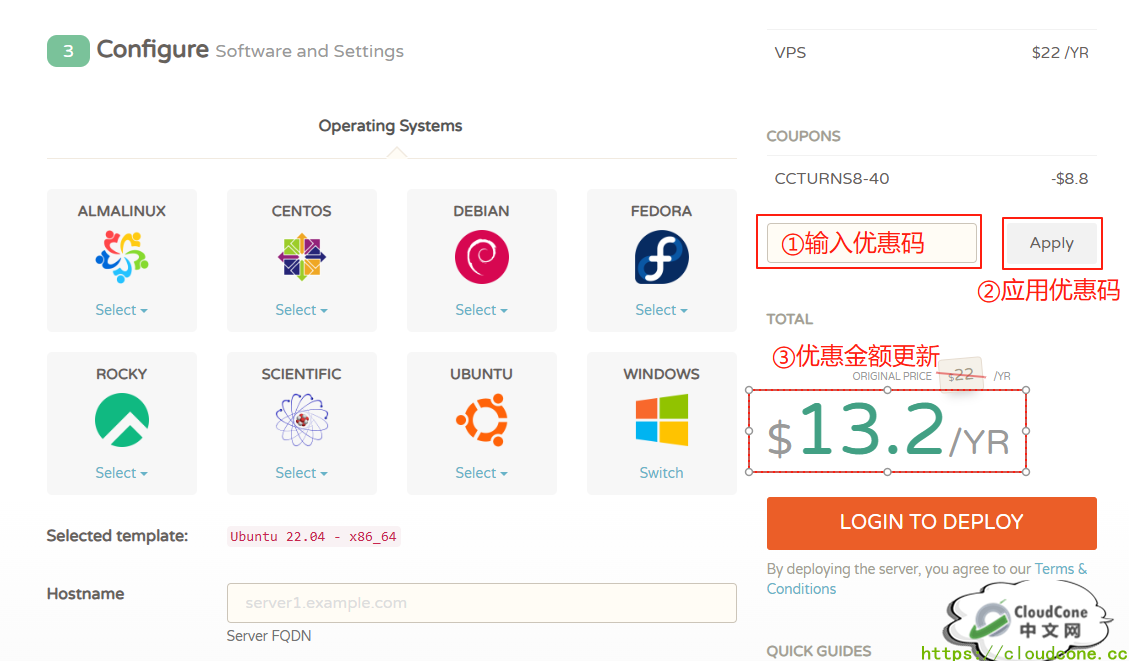Click the AlmaLinux logo icon
Image resolution: width=1129 pixels, height=661 pixels.
pyautogui.click(x=122, y=257)
